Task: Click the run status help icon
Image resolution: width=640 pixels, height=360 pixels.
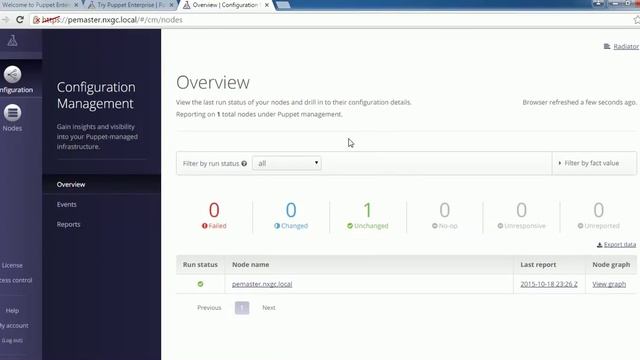Action: (x=244, y=163)
